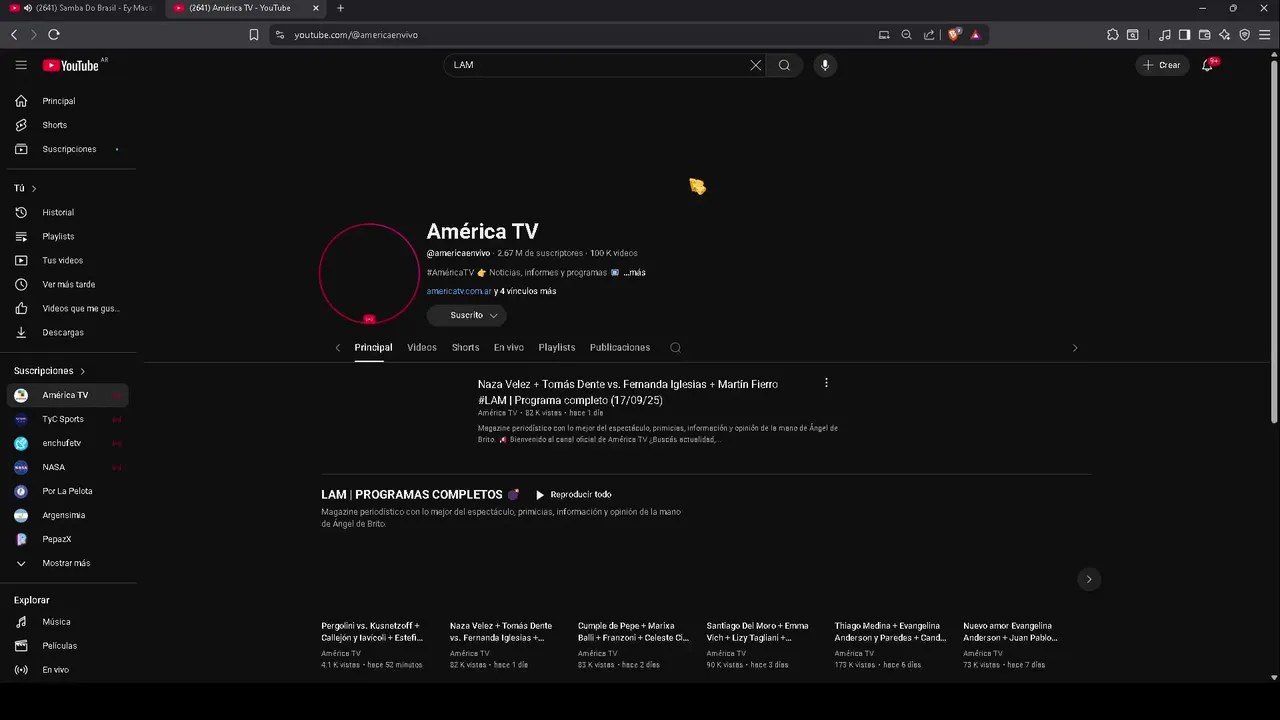The image size is (1280, 720).
Task: Open Thiago Medina video
Action: pyautogui.click(x=890, y=632)
